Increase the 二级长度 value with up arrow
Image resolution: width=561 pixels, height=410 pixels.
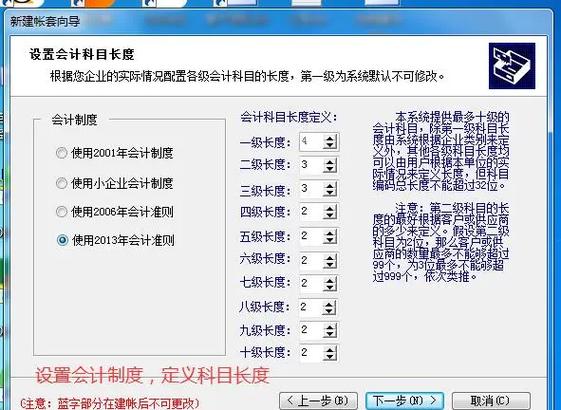(330, 162)
